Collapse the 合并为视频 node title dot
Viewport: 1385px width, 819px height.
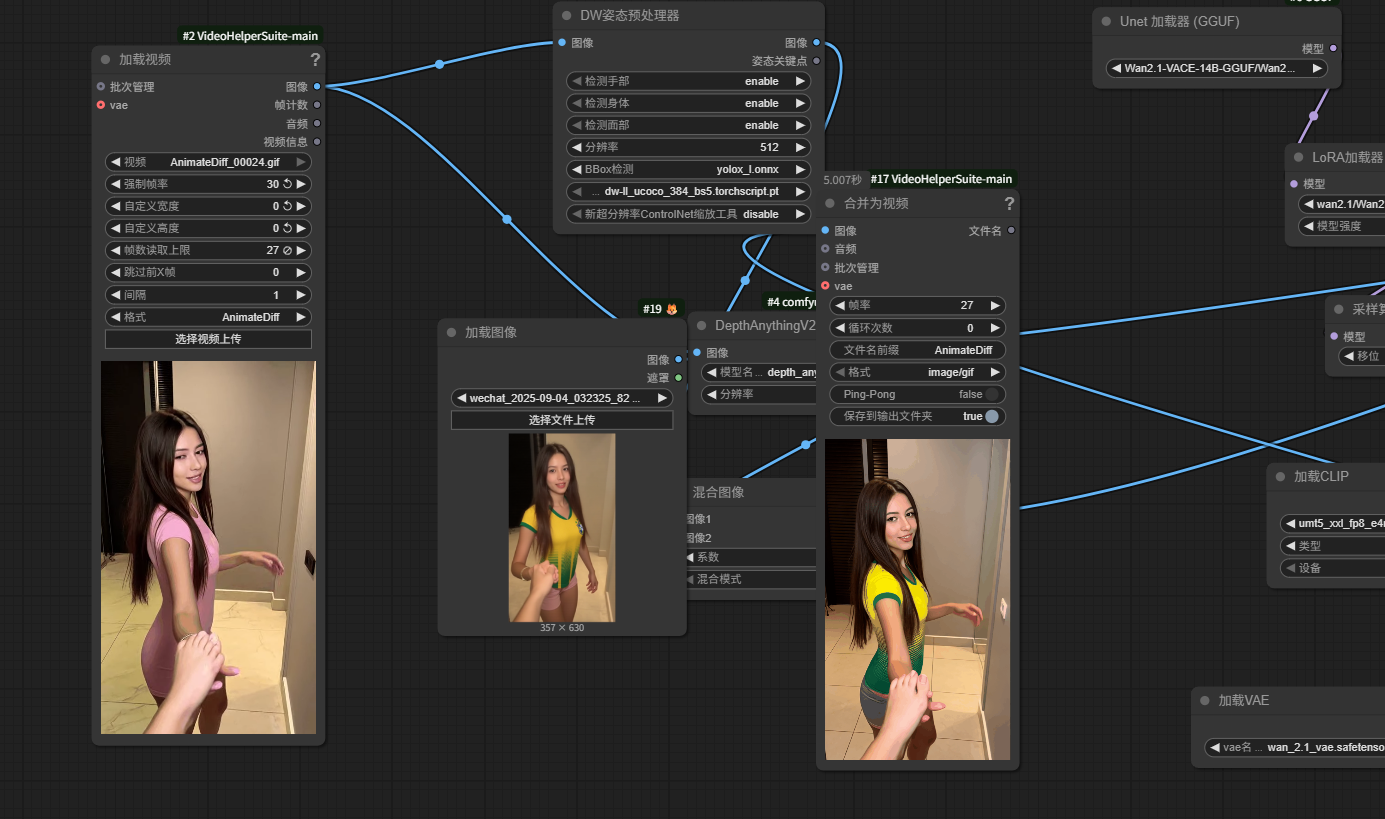point(830,203)
